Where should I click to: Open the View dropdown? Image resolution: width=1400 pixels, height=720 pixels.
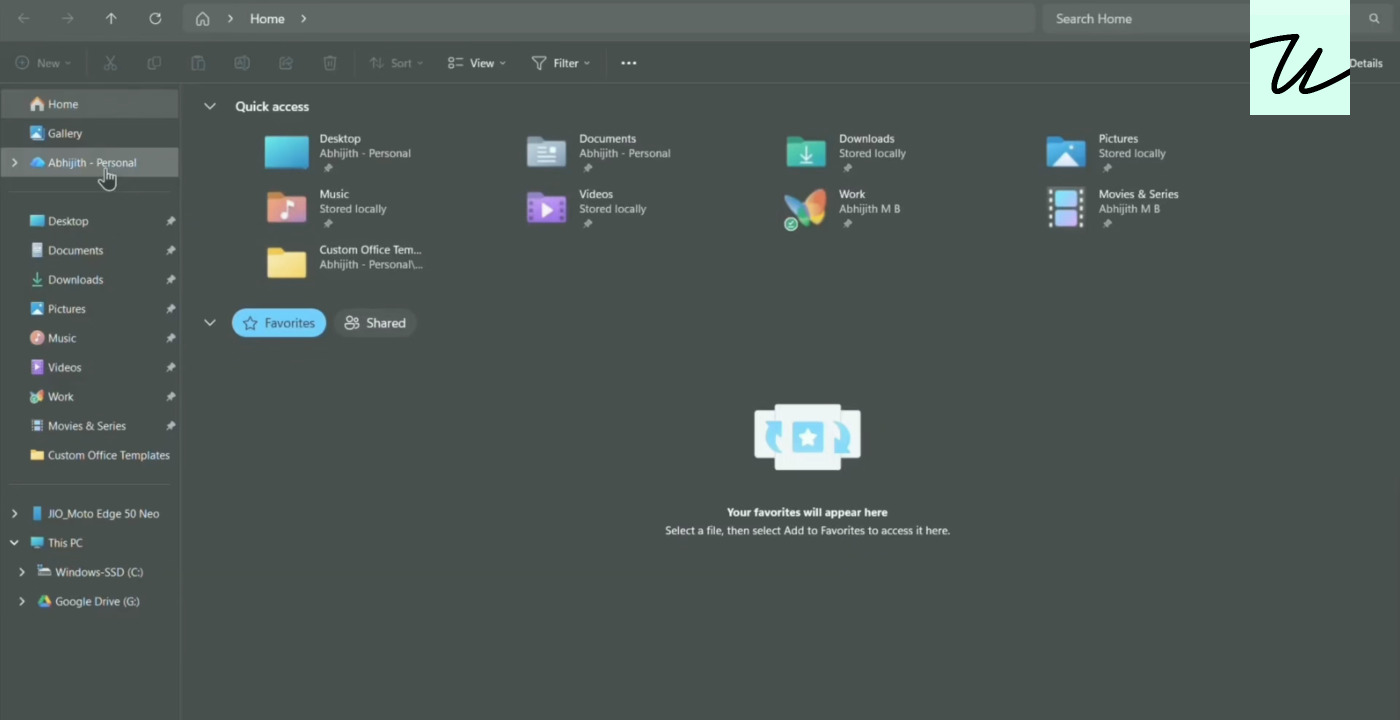(477, 63)
